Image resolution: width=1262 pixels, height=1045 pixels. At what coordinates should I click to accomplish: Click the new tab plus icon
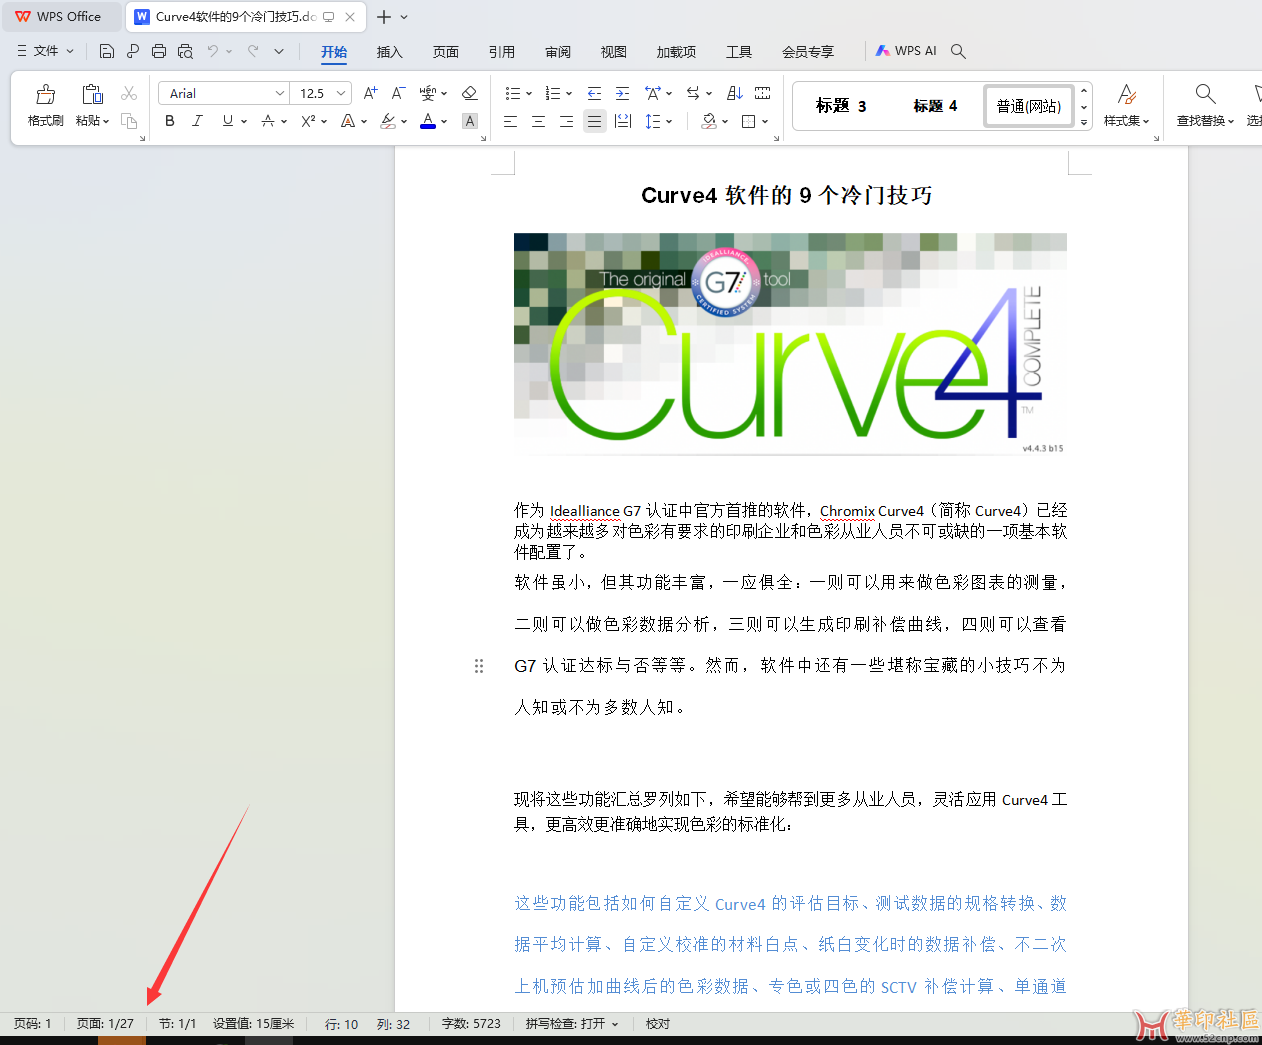click(x=384, y=17)
